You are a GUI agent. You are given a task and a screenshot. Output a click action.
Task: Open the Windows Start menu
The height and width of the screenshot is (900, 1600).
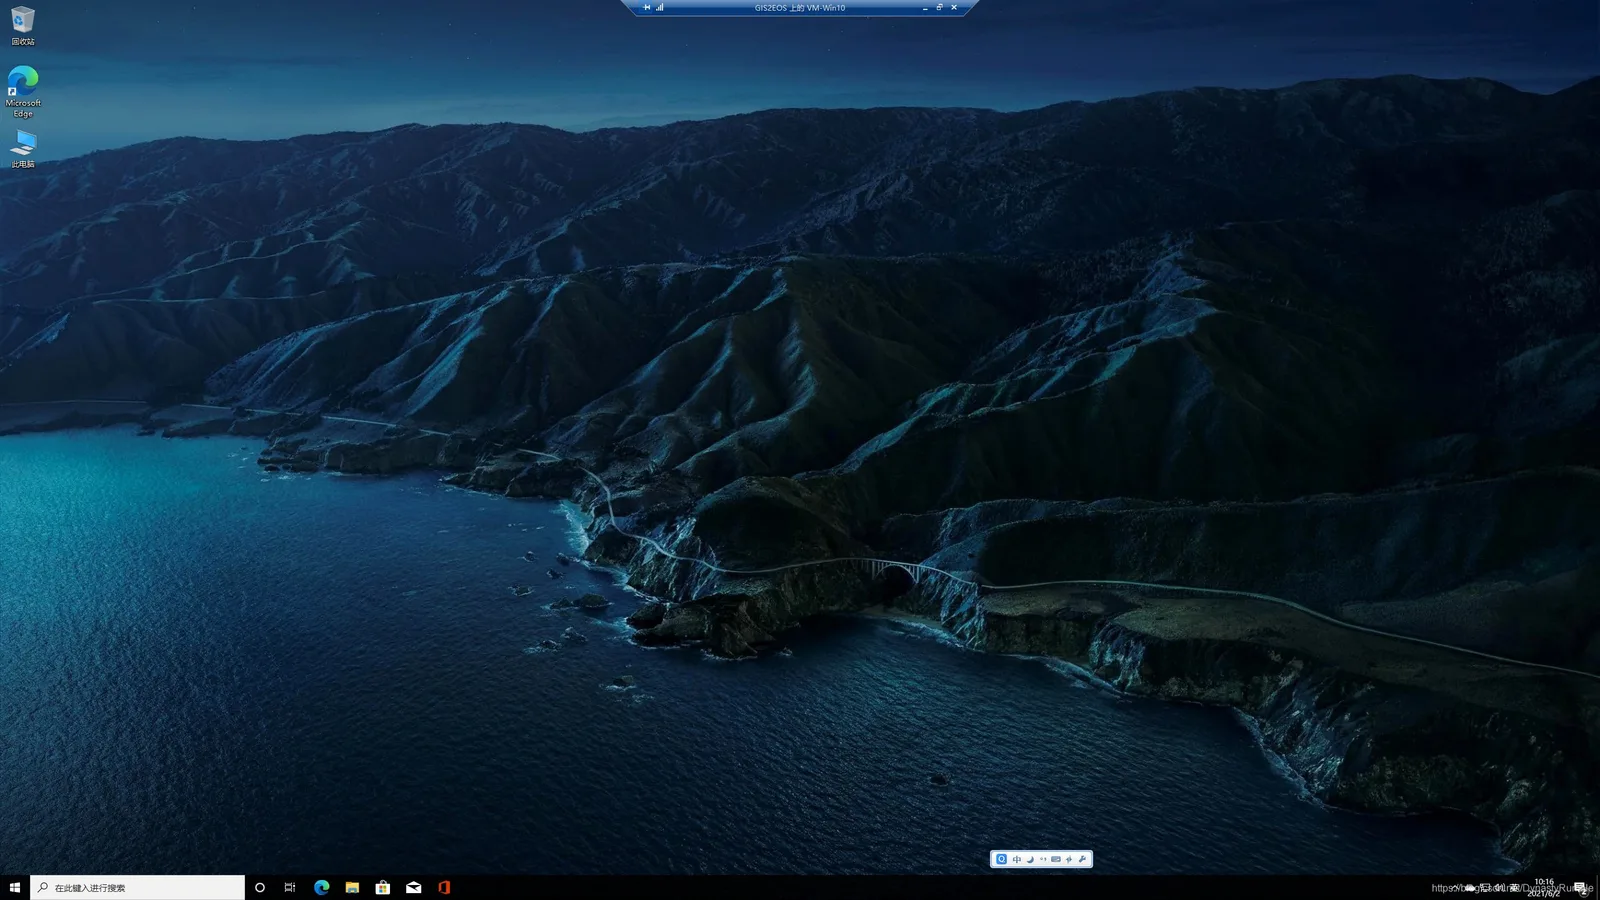[15, 888]
